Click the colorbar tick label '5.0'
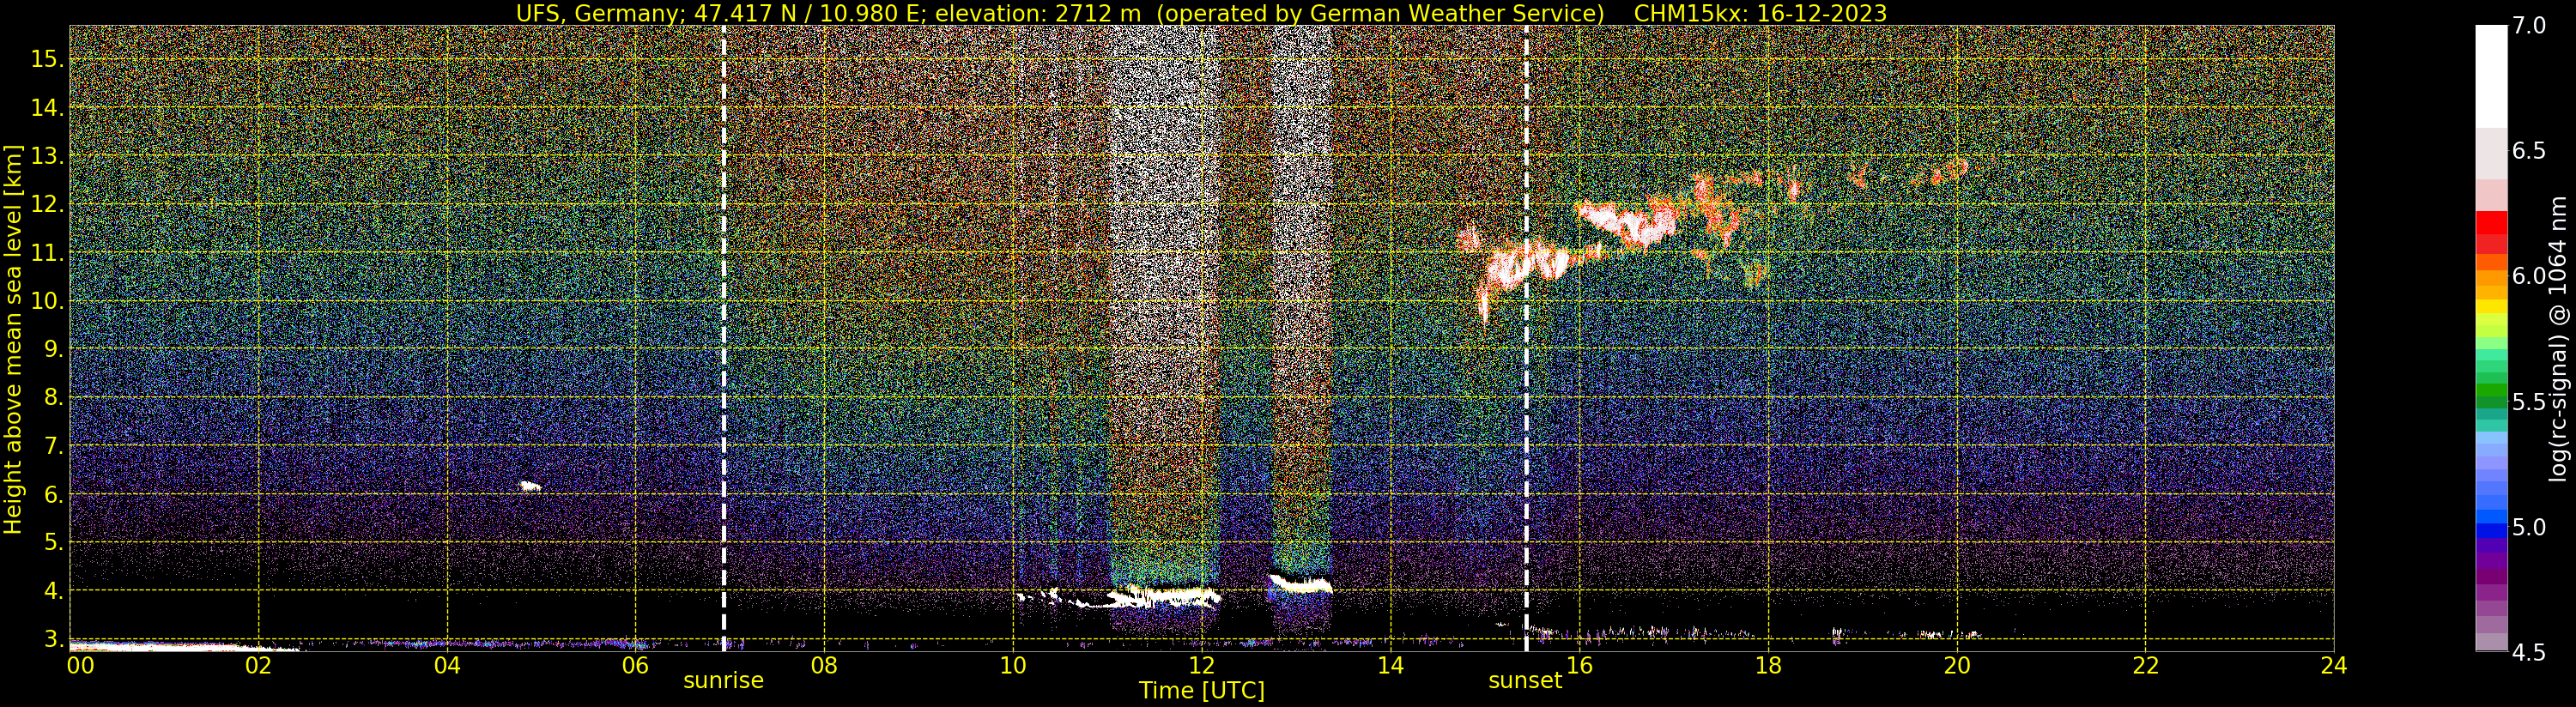 point(2529,527)
